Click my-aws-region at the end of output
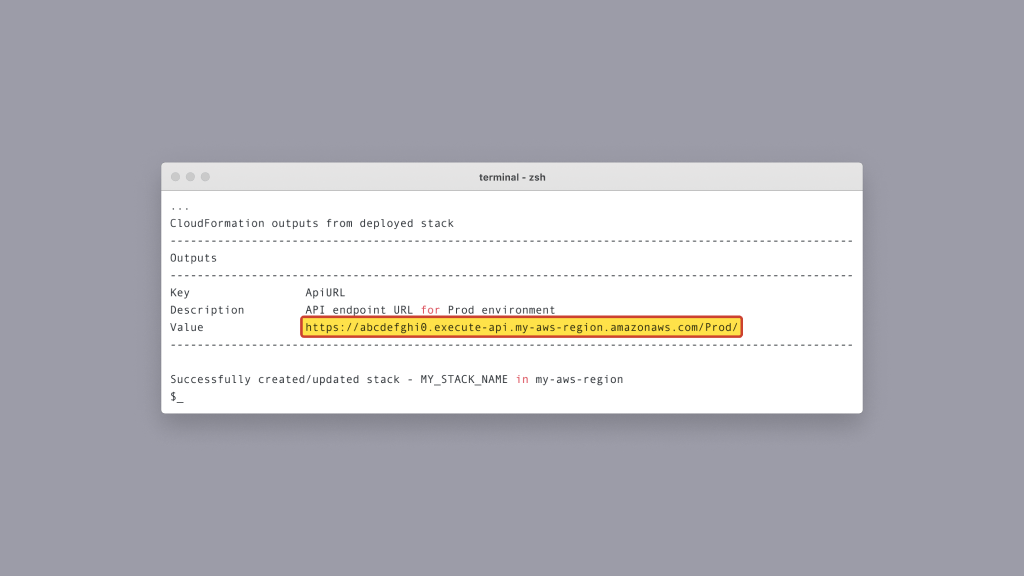This screenshot has width=1024, height=576. point(582,379)
